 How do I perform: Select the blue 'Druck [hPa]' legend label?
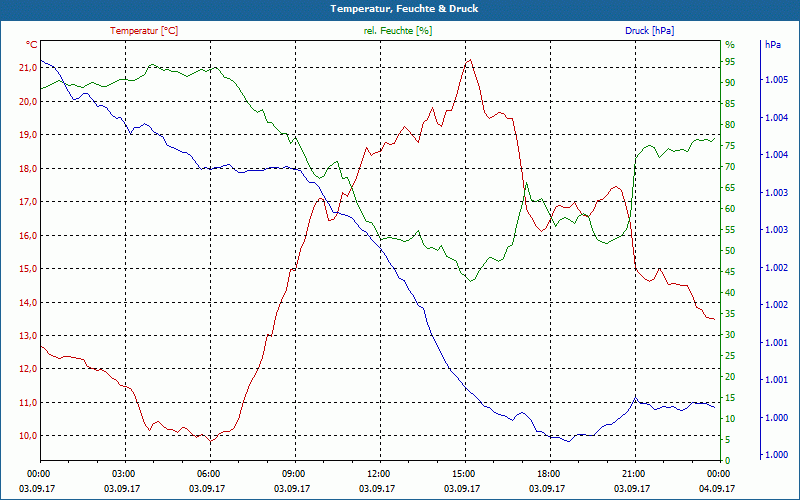tap(649, 31)
